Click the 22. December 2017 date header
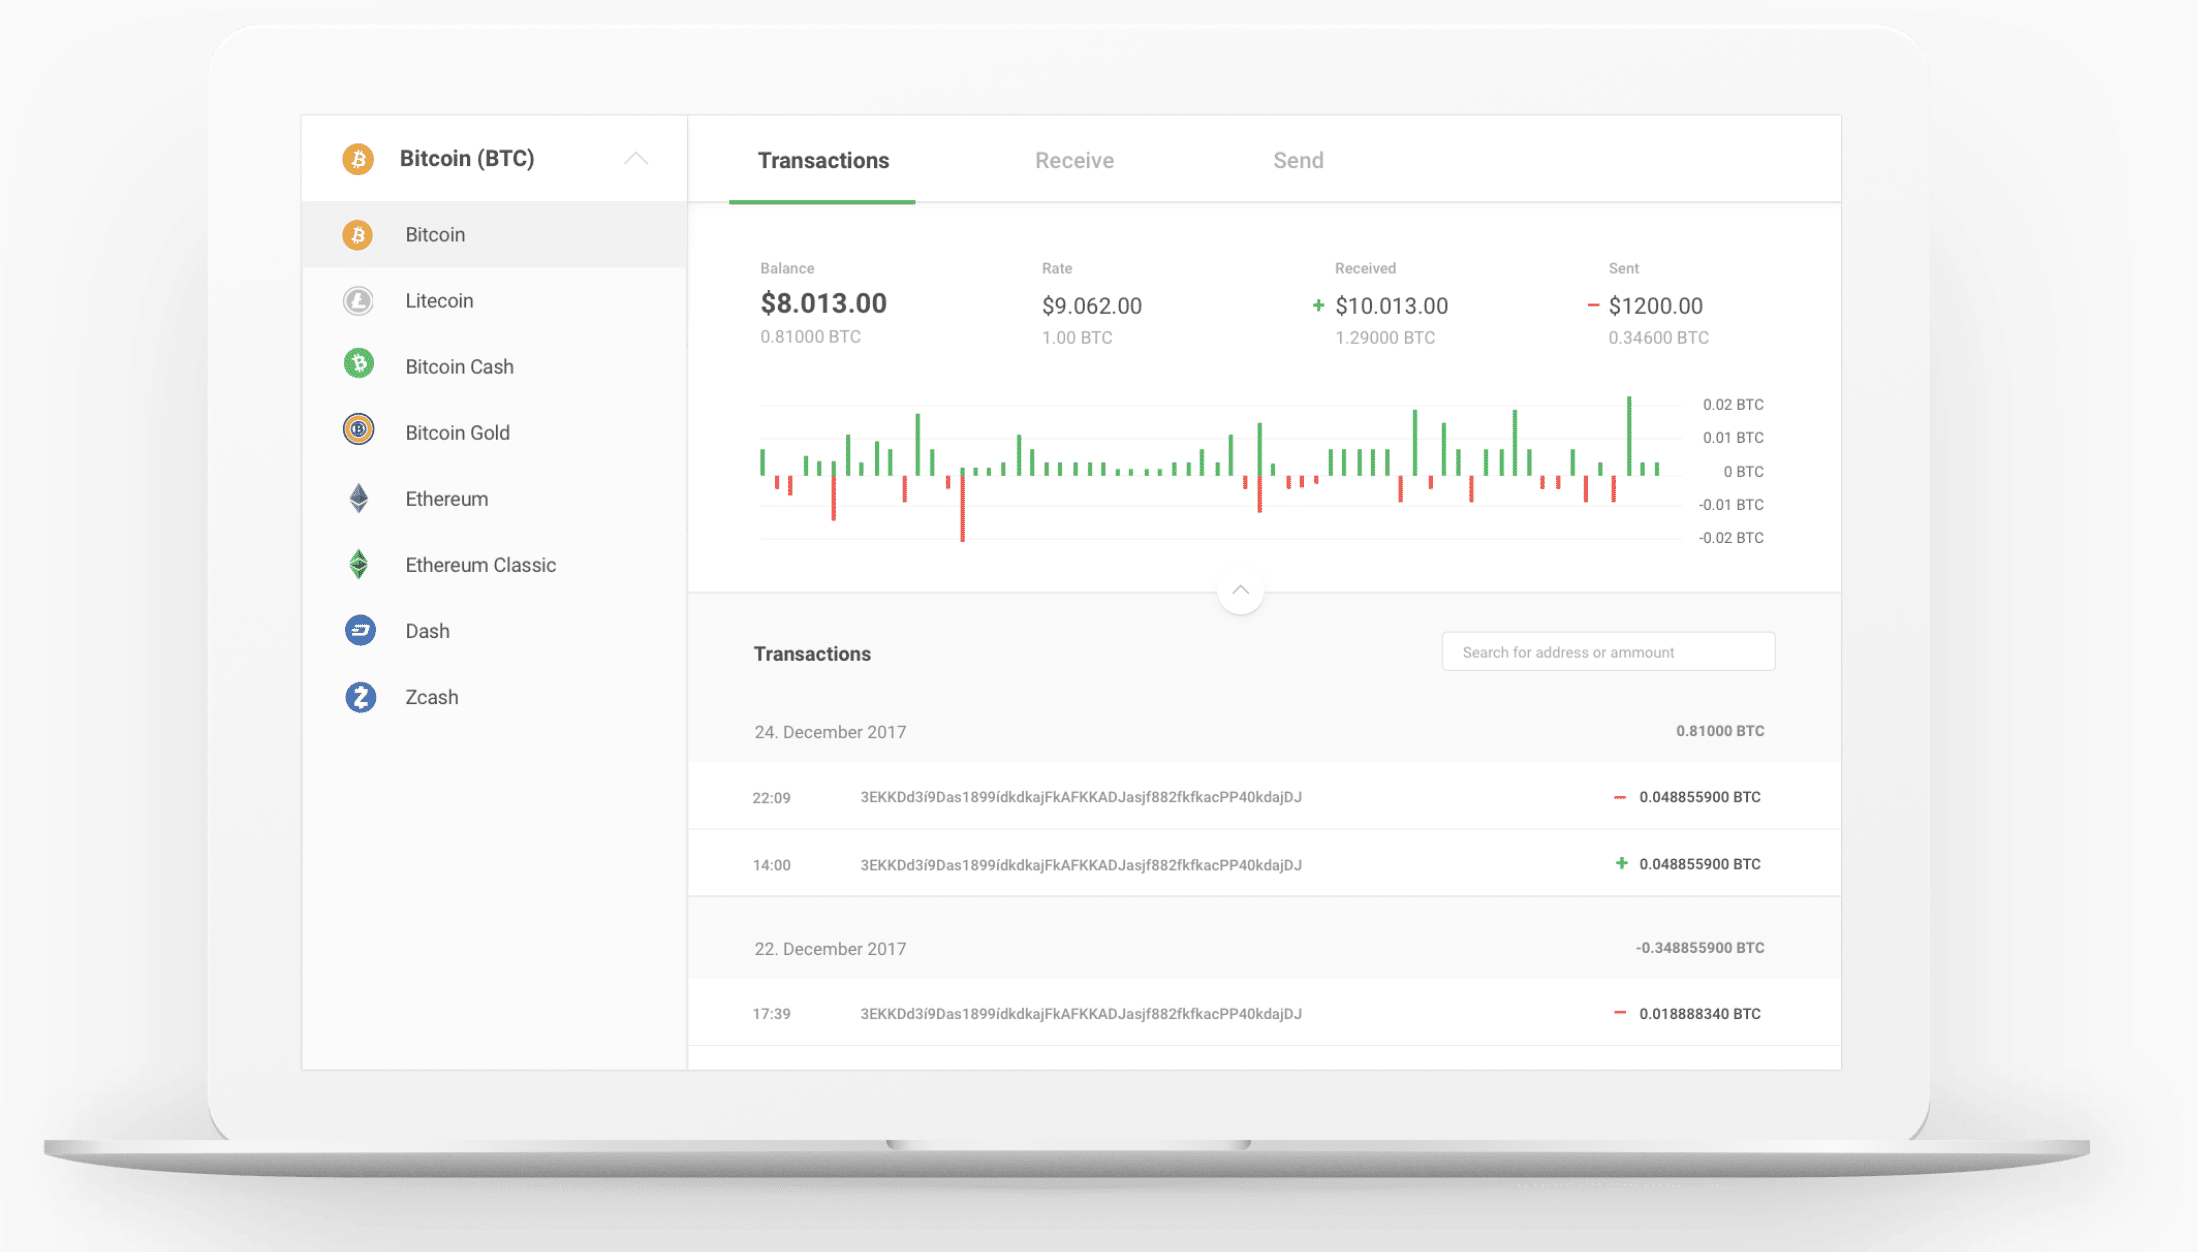The height and width of the screenshot is (1252, 2198). (830, 948)
